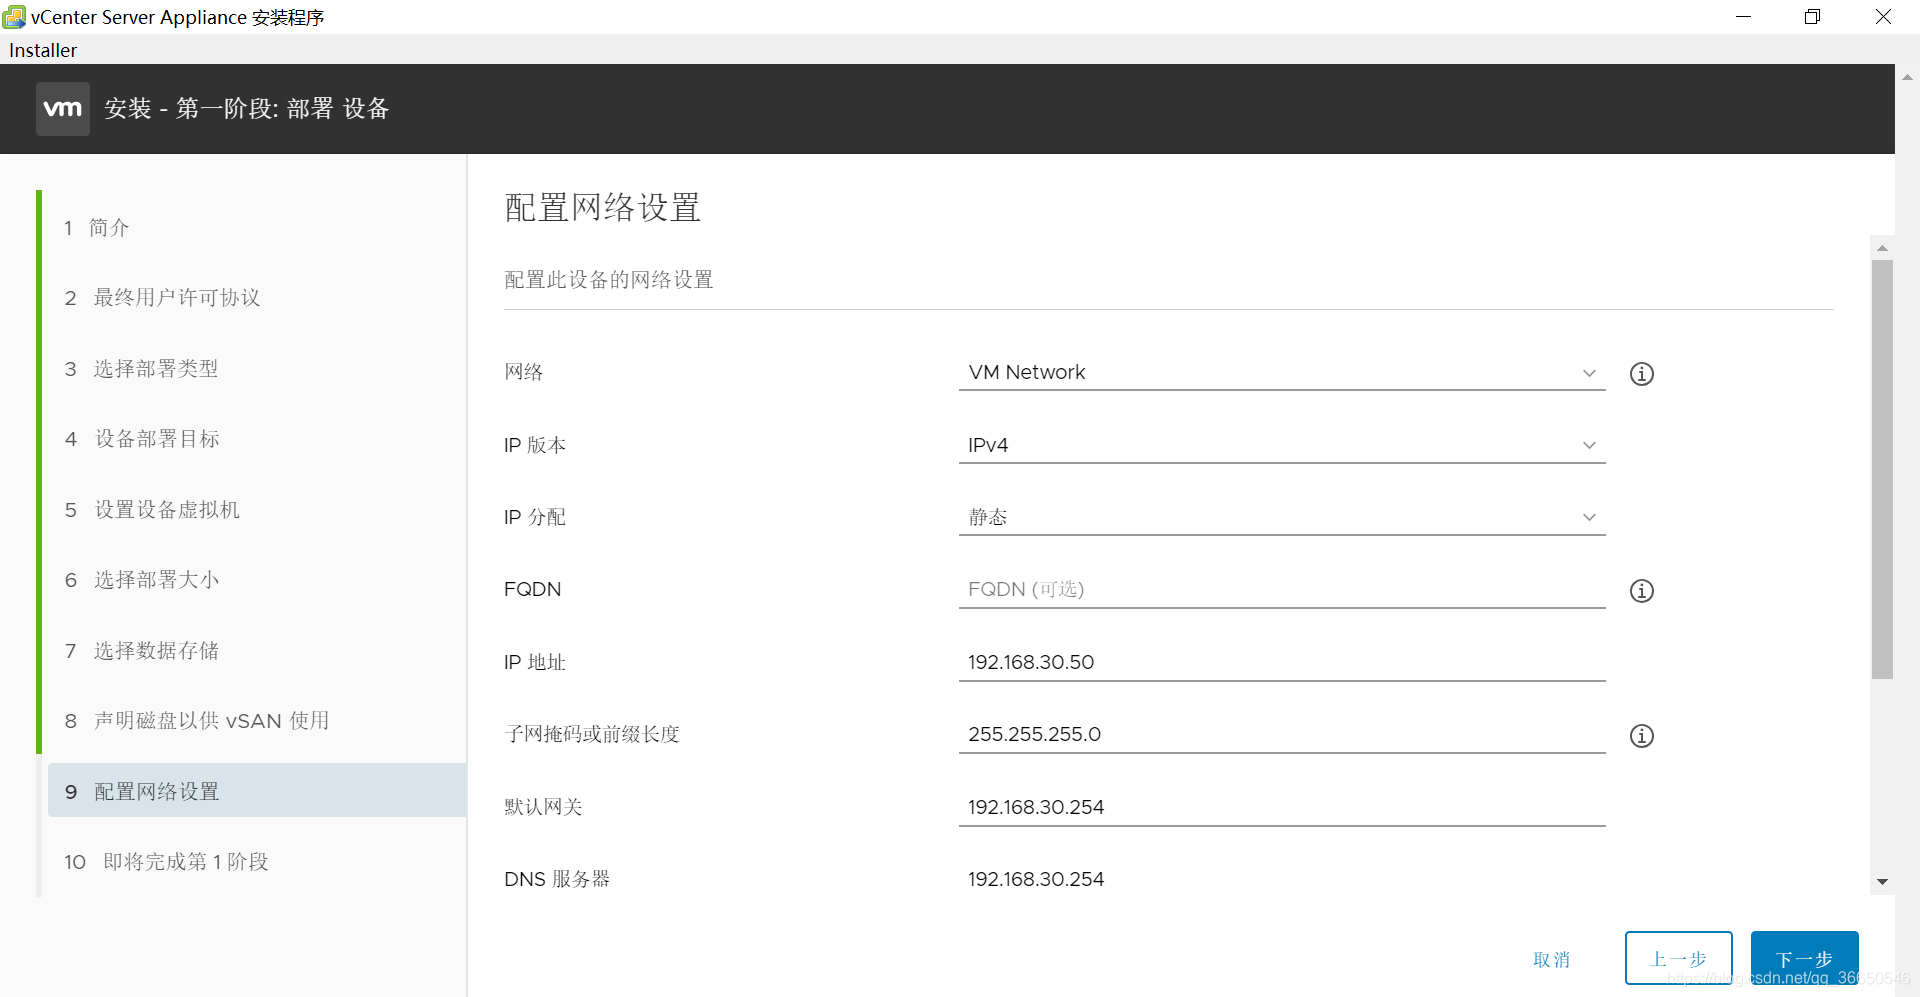
Task: Open the IP 版本 IPv4 dropdown
Action: [x=1281, y=445]
